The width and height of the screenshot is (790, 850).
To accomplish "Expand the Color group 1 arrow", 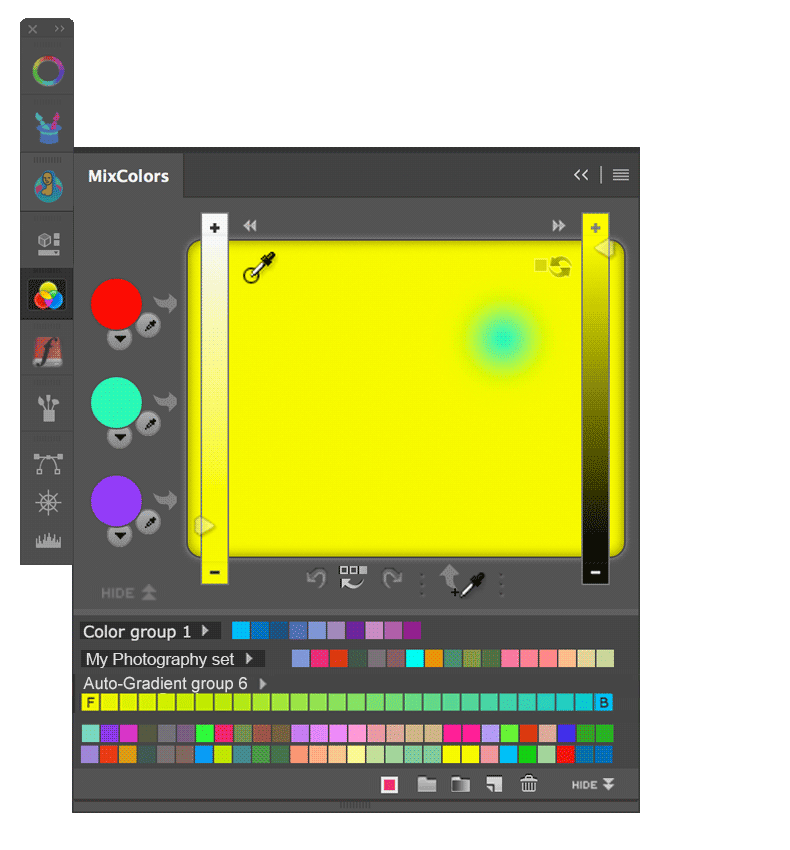I will pos(205,631).
